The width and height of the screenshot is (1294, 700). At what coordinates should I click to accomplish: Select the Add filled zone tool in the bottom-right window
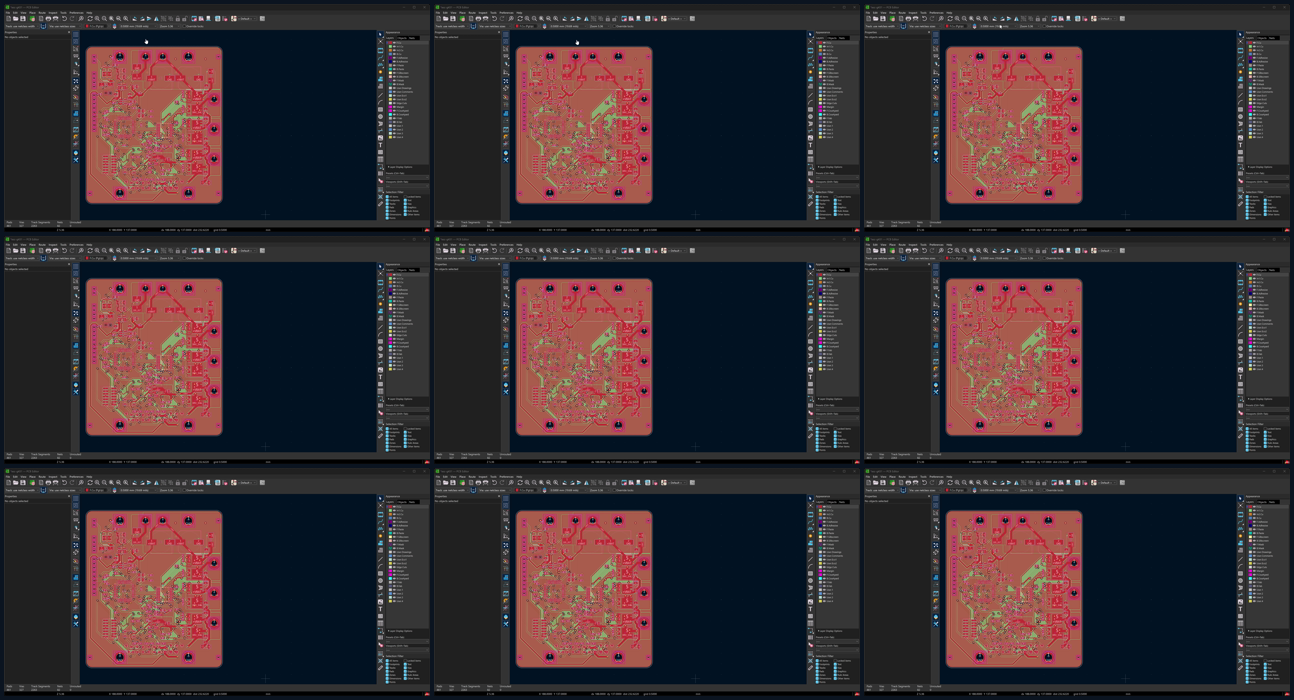pos(1240,543)
